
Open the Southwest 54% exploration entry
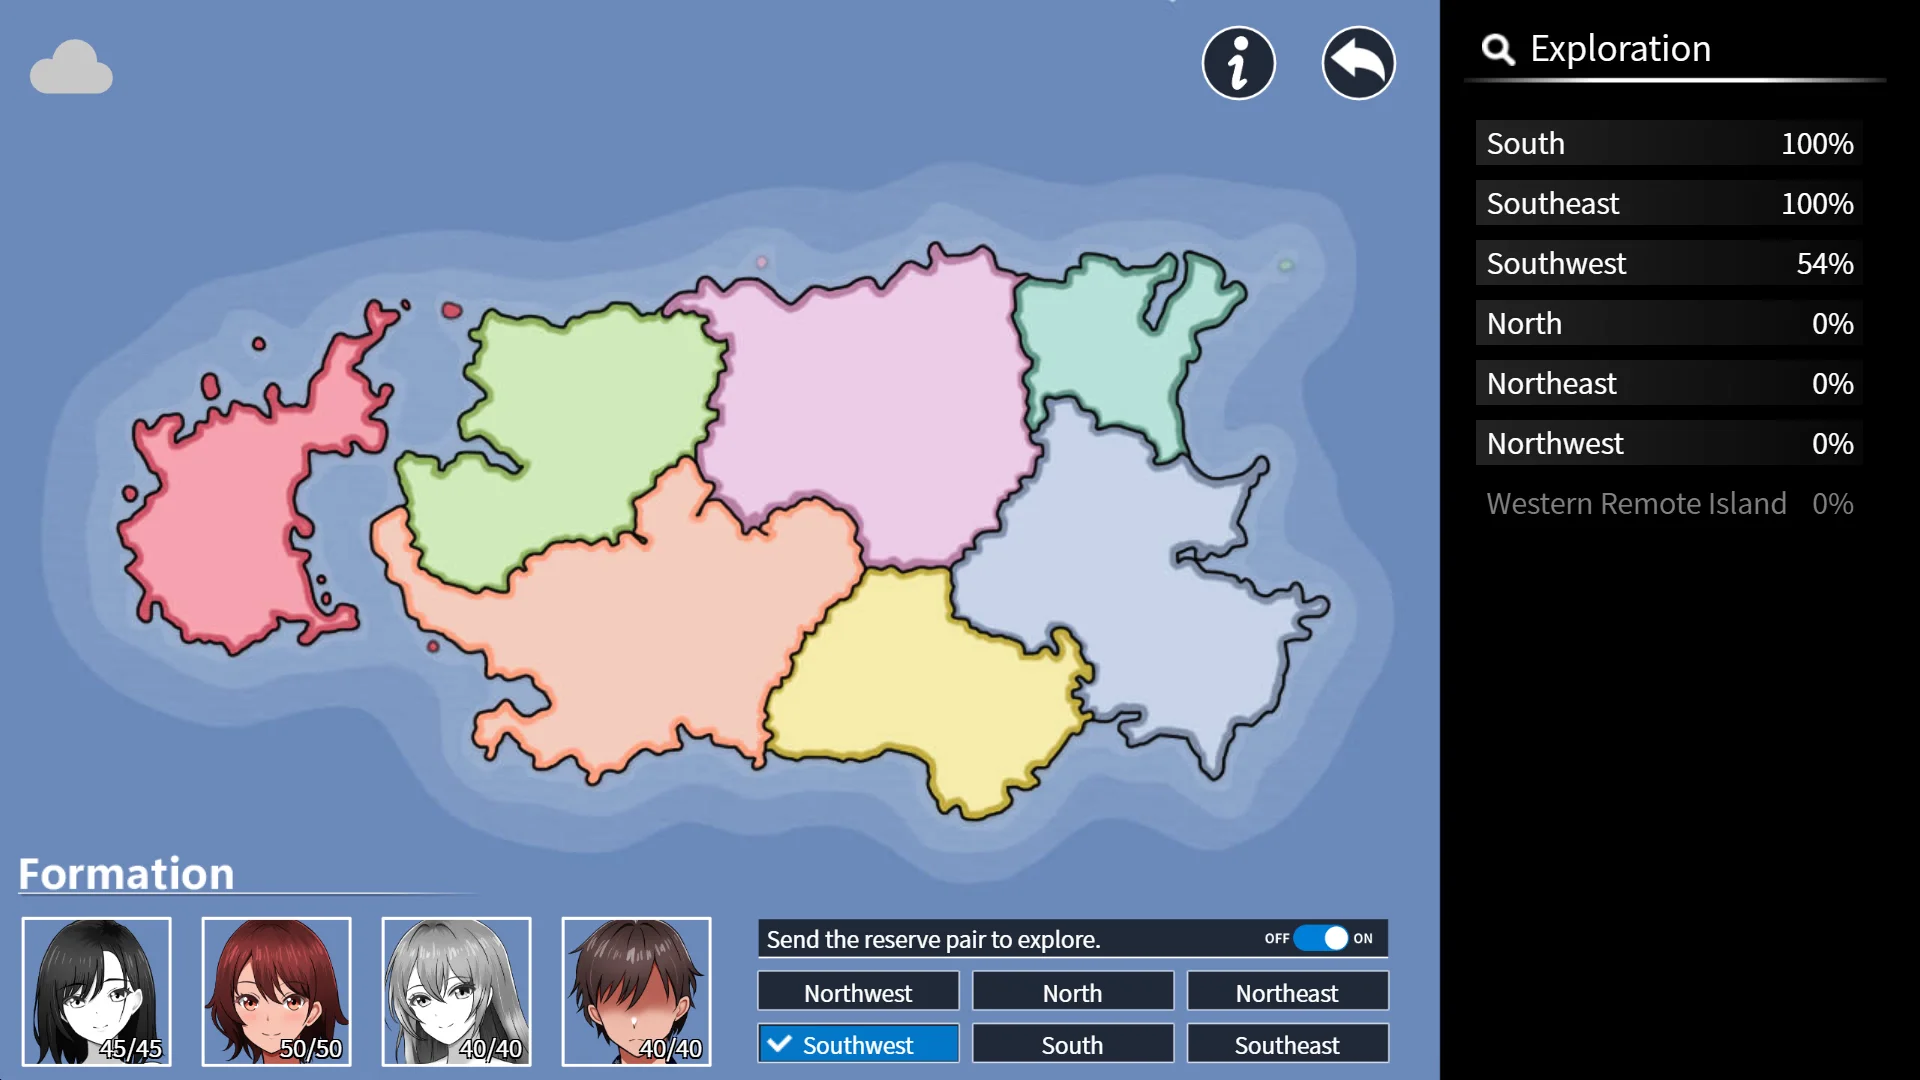tap(1668, 263)
